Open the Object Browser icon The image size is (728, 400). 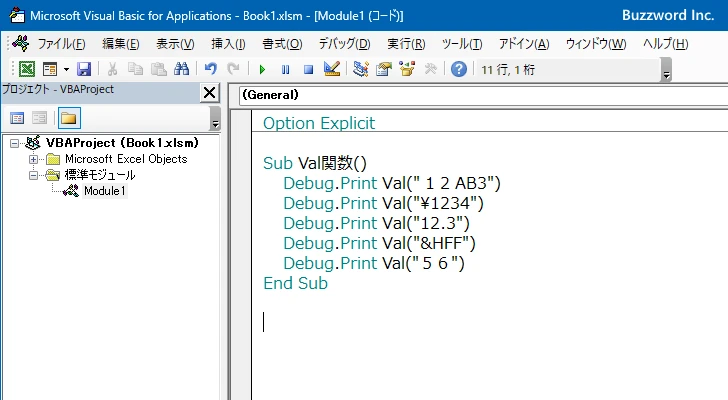point(407,69)
